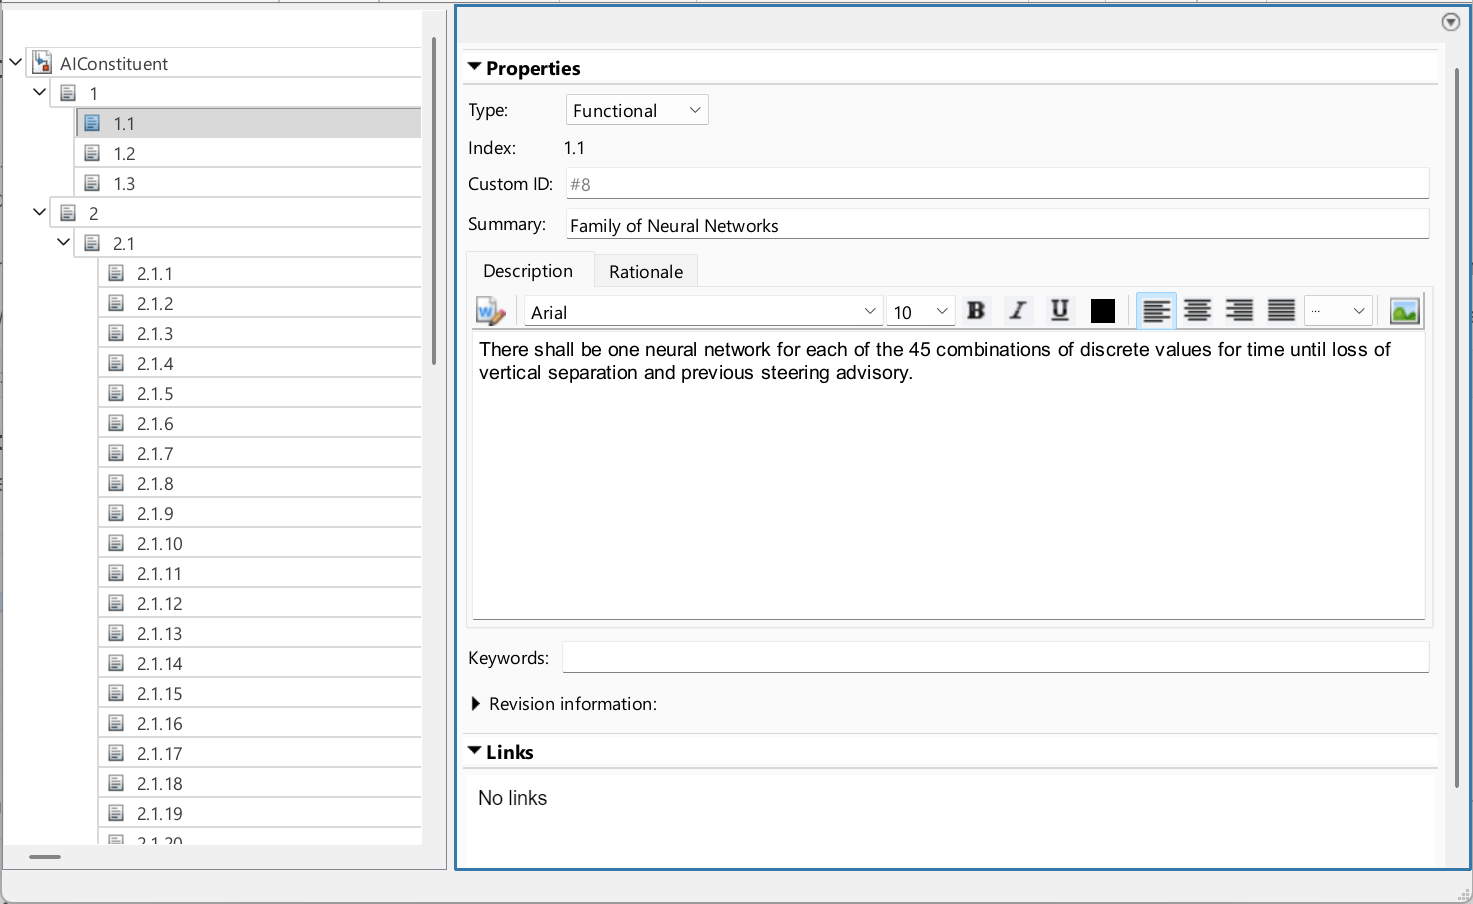This screenshot has height=904, width=1473.
Task: Open the black text color swatch
Action: 1102,311
